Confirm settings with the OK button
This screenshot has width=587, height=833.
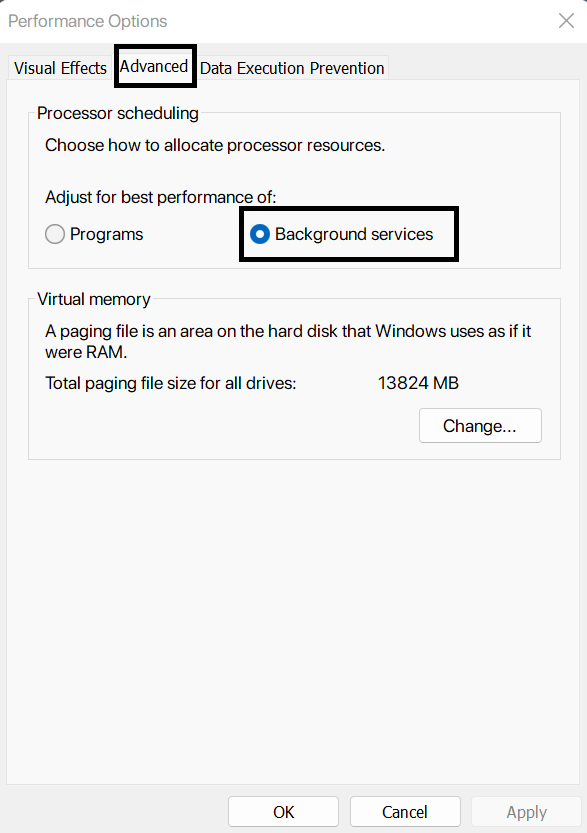[x=283, y=812]
